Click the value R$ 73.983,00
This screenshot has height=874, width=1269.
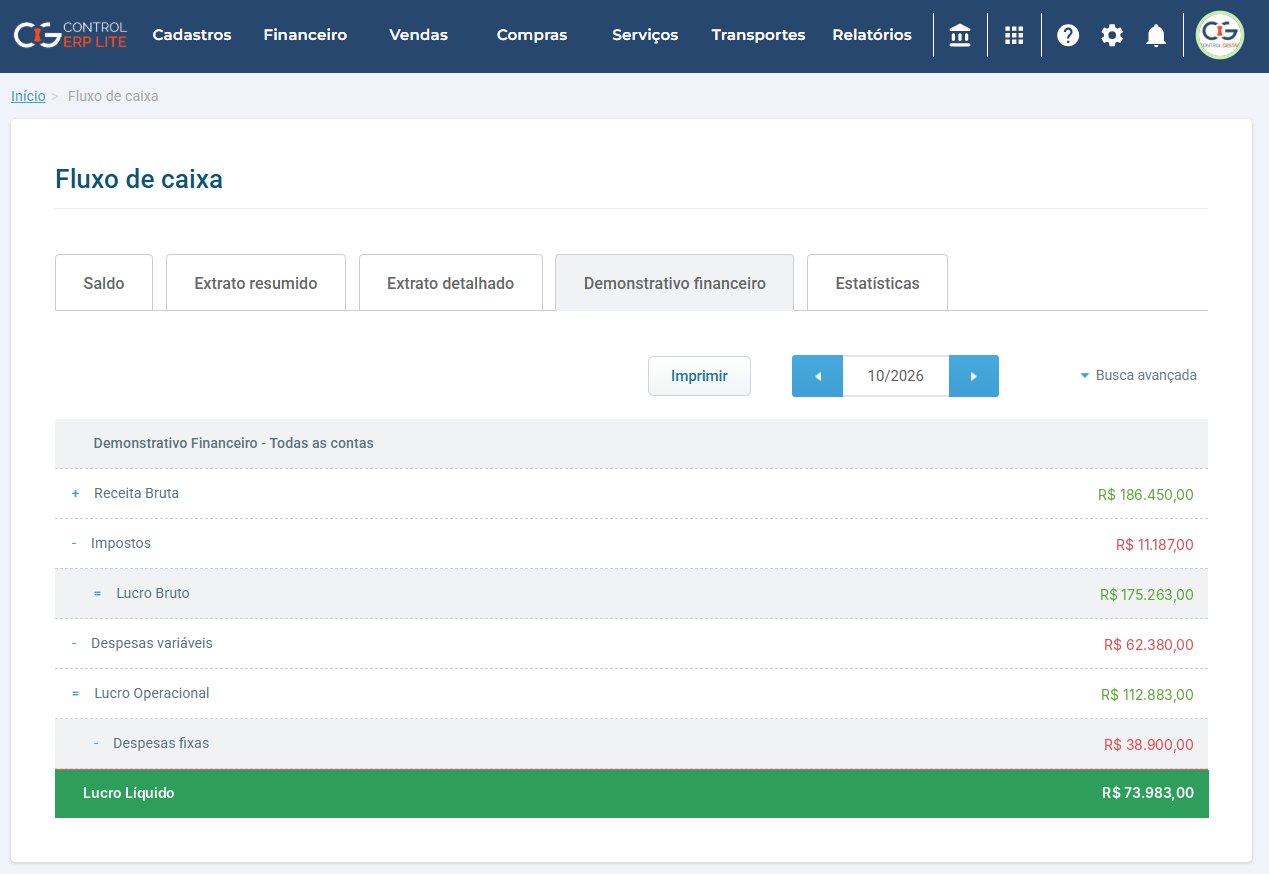1147,793
